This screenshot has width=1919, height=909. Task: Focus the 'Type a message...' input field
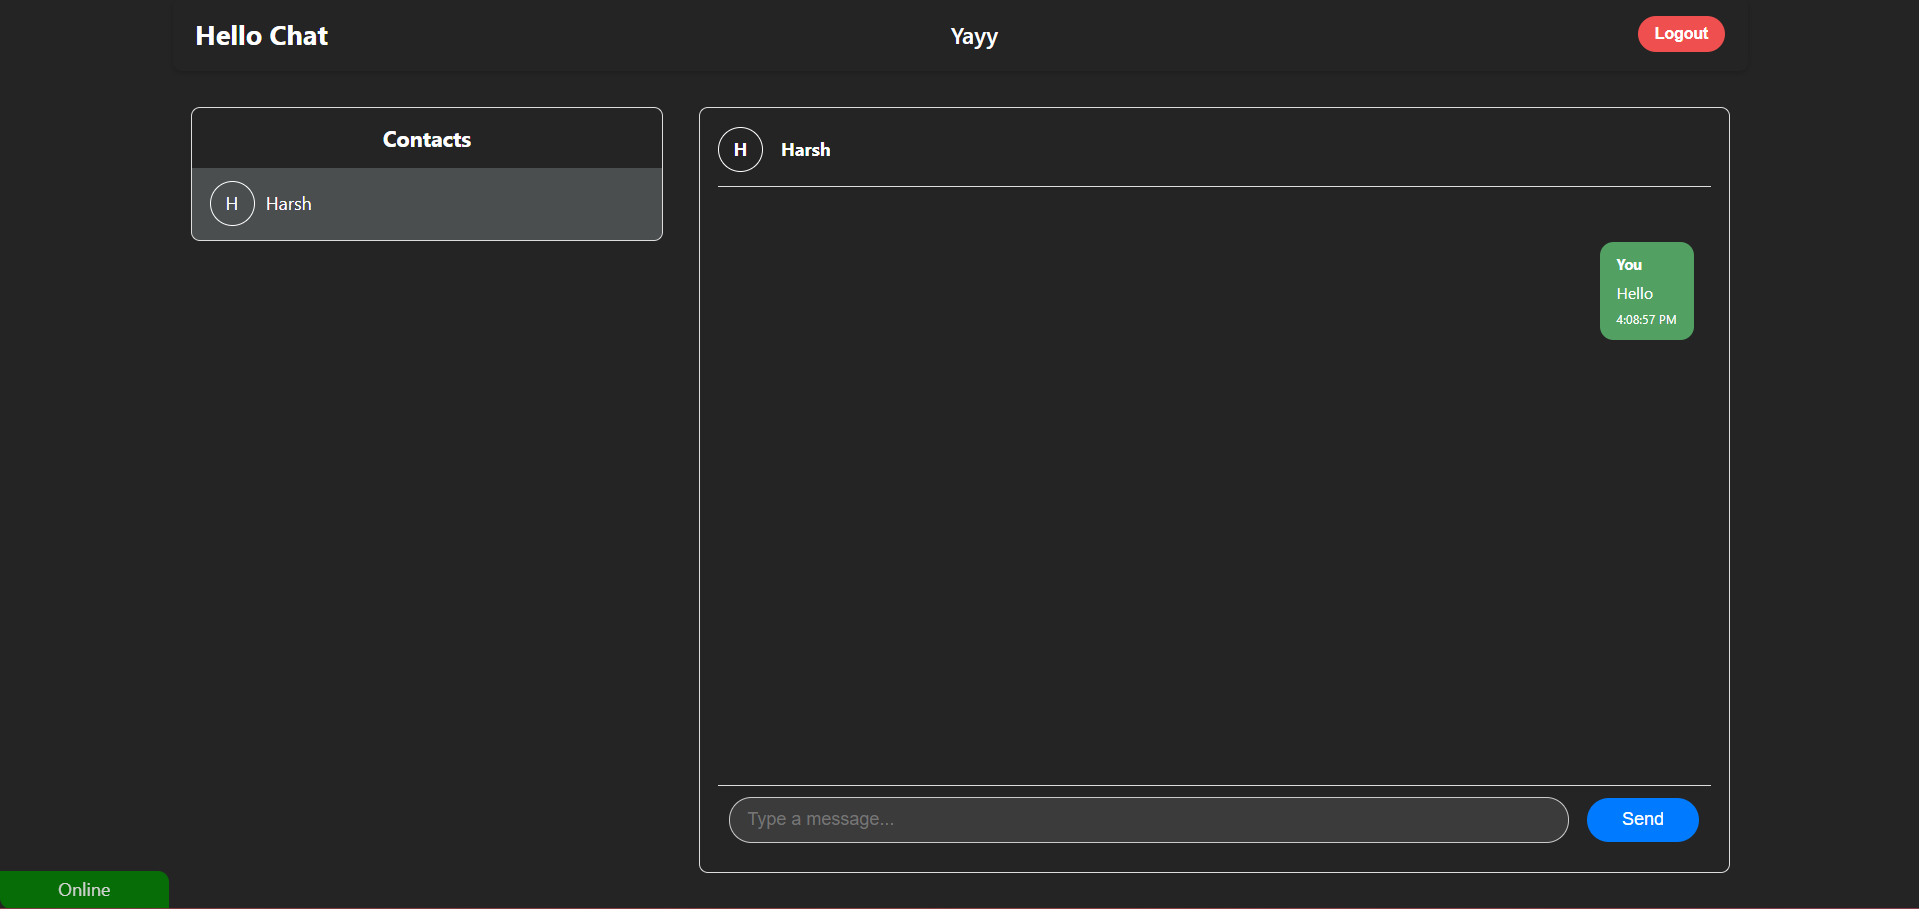(x=1147, y=819)
